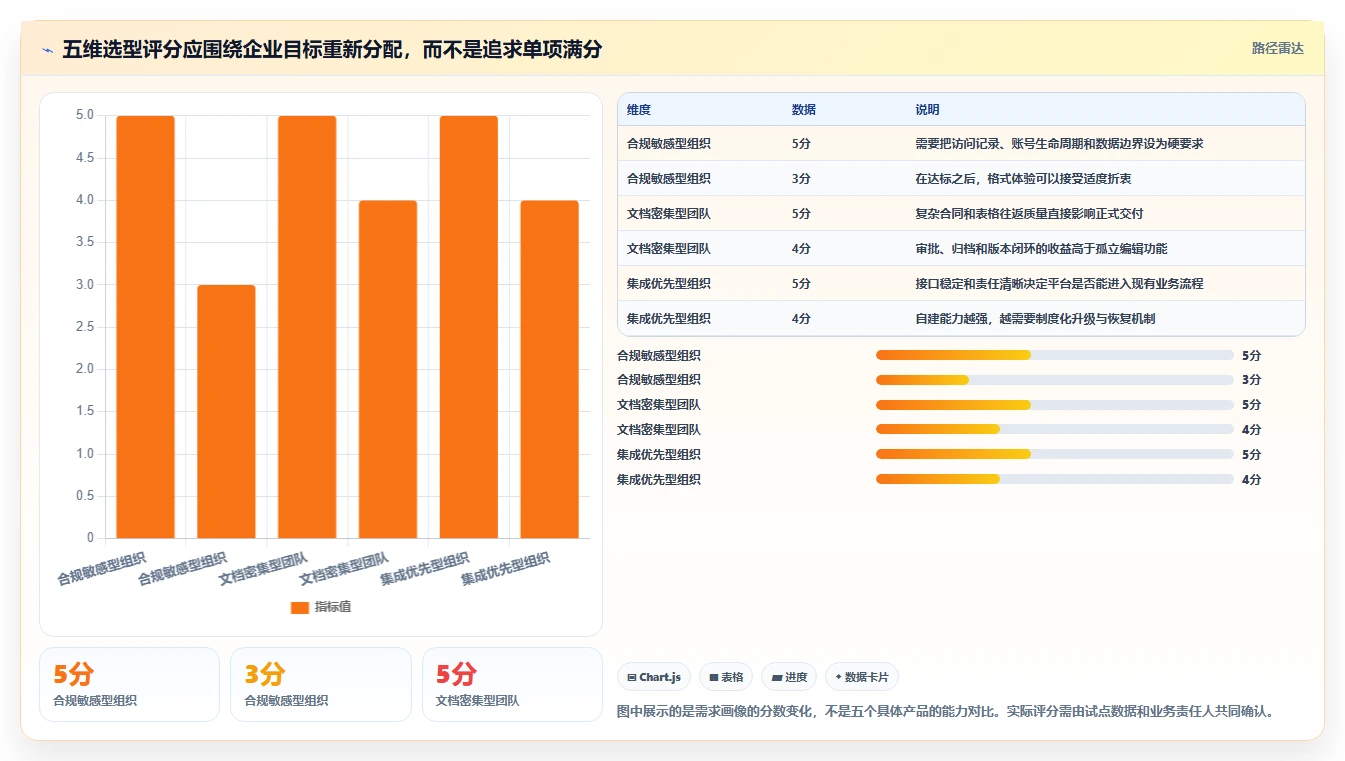The height and width of the screenshot is (761, 1345).
Task: Open the 5分 文档密集型团队 data card
Action: pyautogui.click(x=512, y=684)
